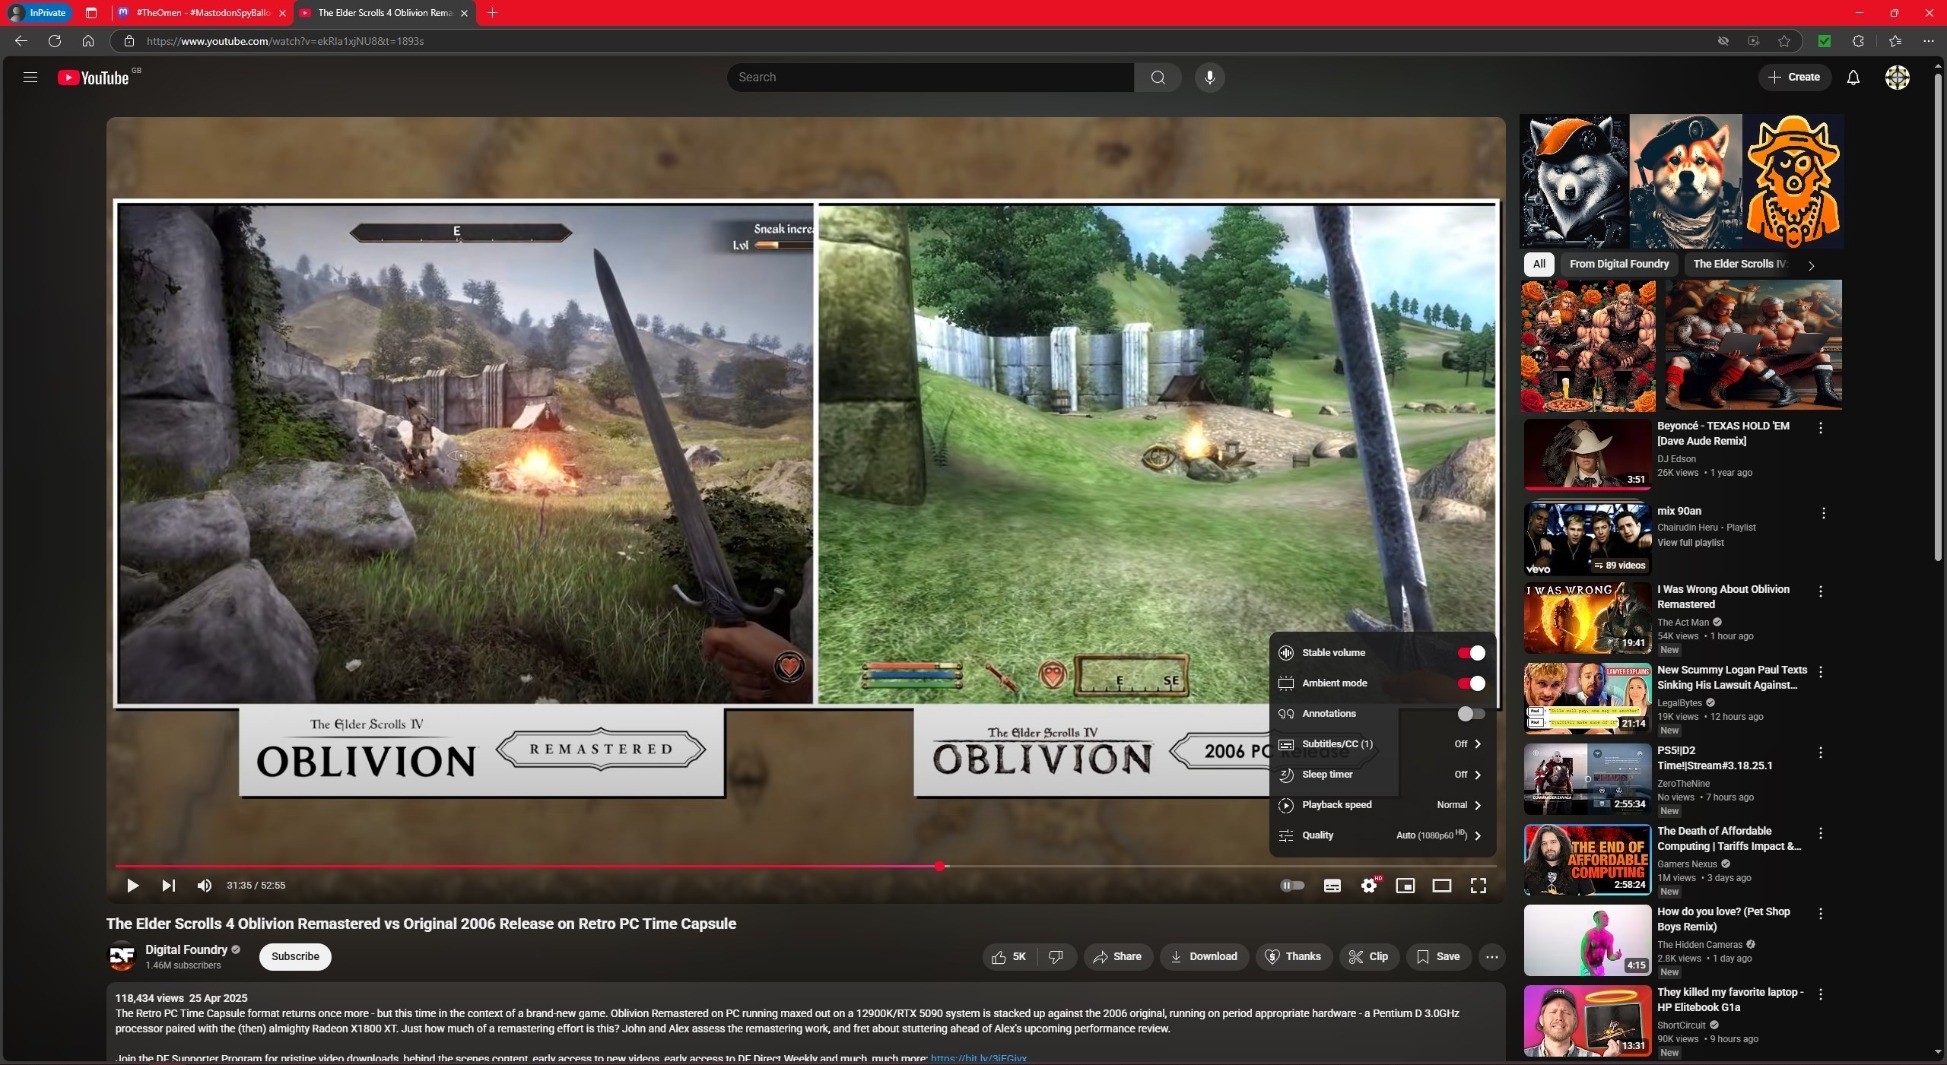The image size is (1947, 1065).
Task: Open the HP Elitebook G1a video thumbnail
Action: [1587, 1021]
